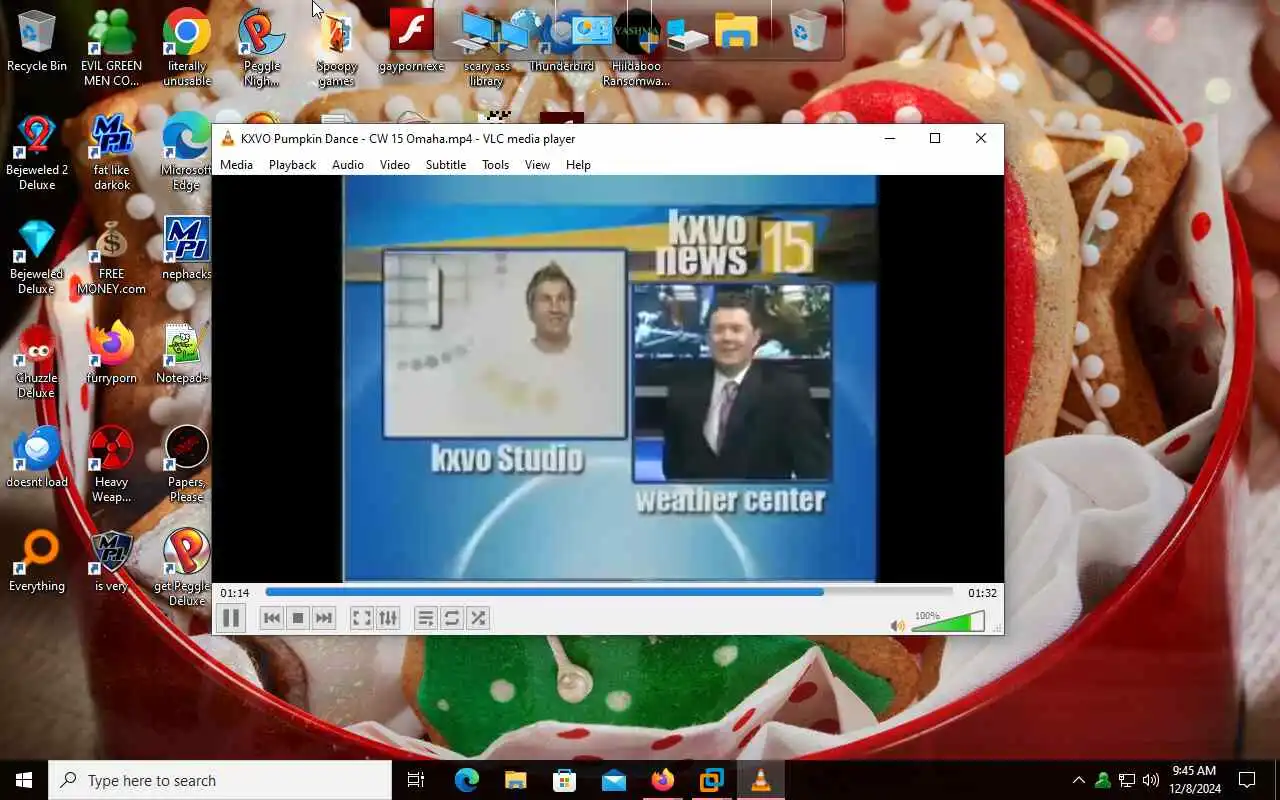Select the 'doesnt load' desktop shortcut

pyautogui.click(x=37, y=458)
